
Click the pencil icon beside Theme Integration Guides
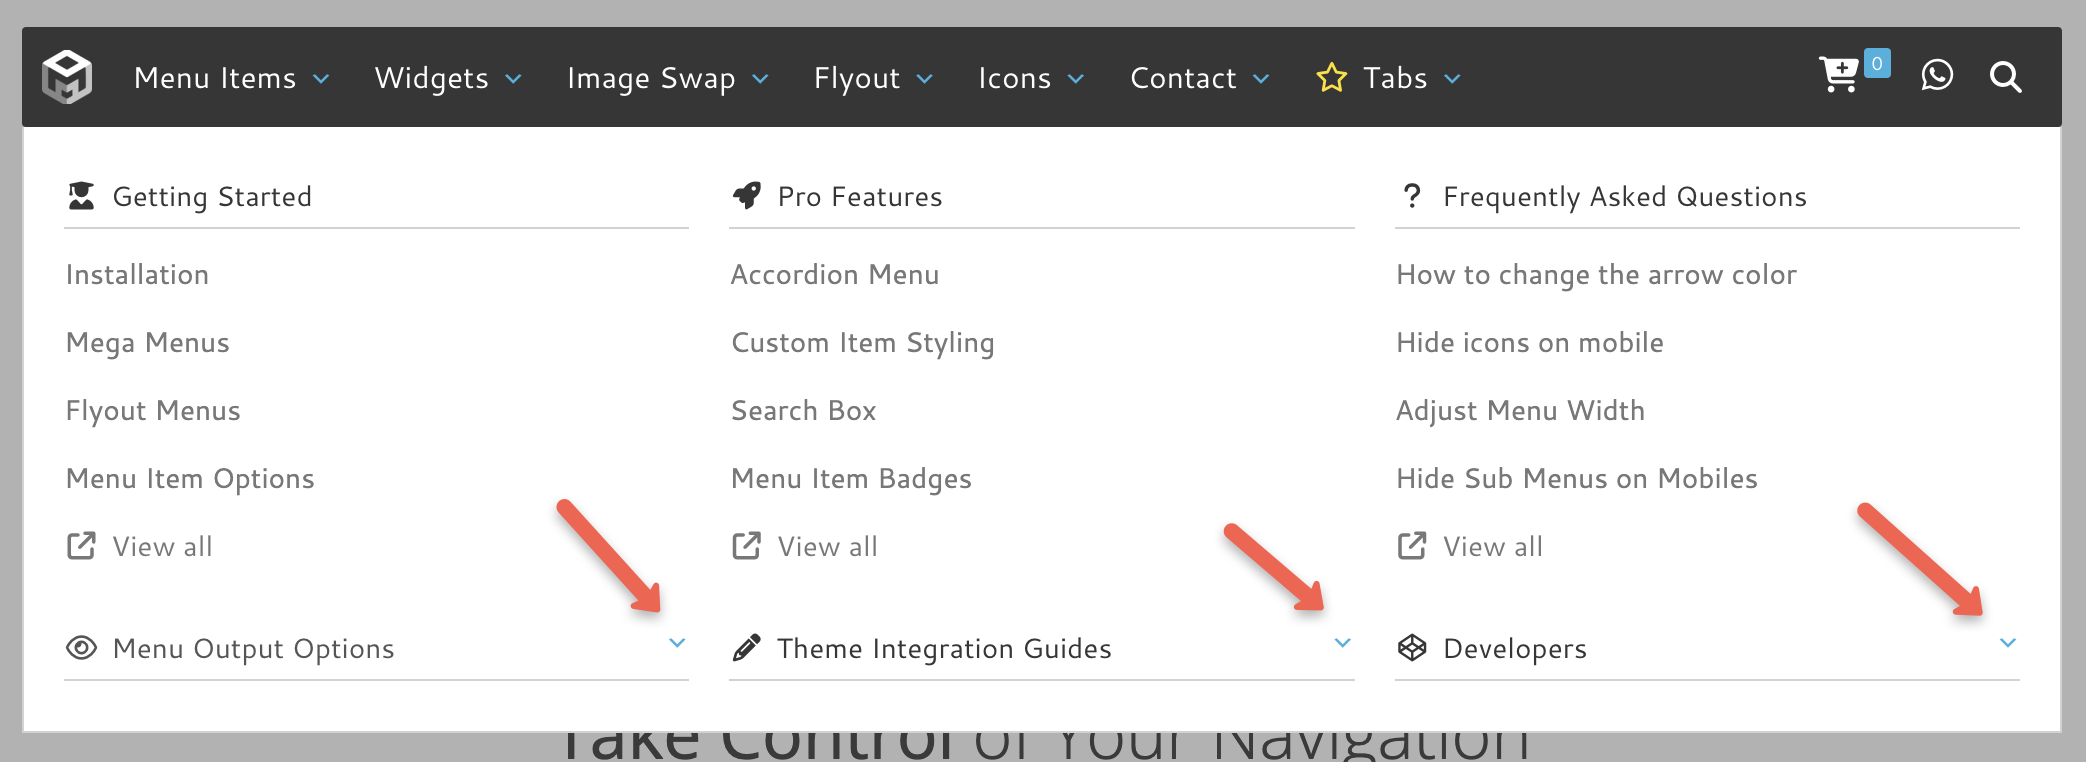point(746,648)
